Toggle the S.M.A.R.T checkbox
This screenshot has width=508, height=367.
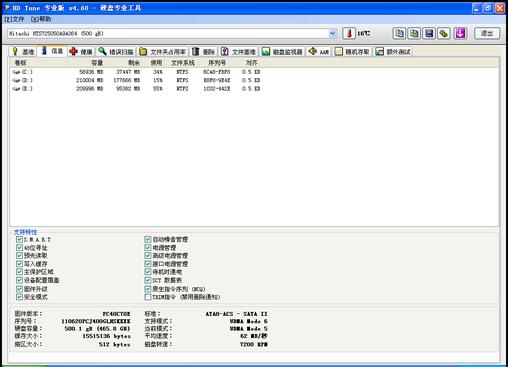19,239
